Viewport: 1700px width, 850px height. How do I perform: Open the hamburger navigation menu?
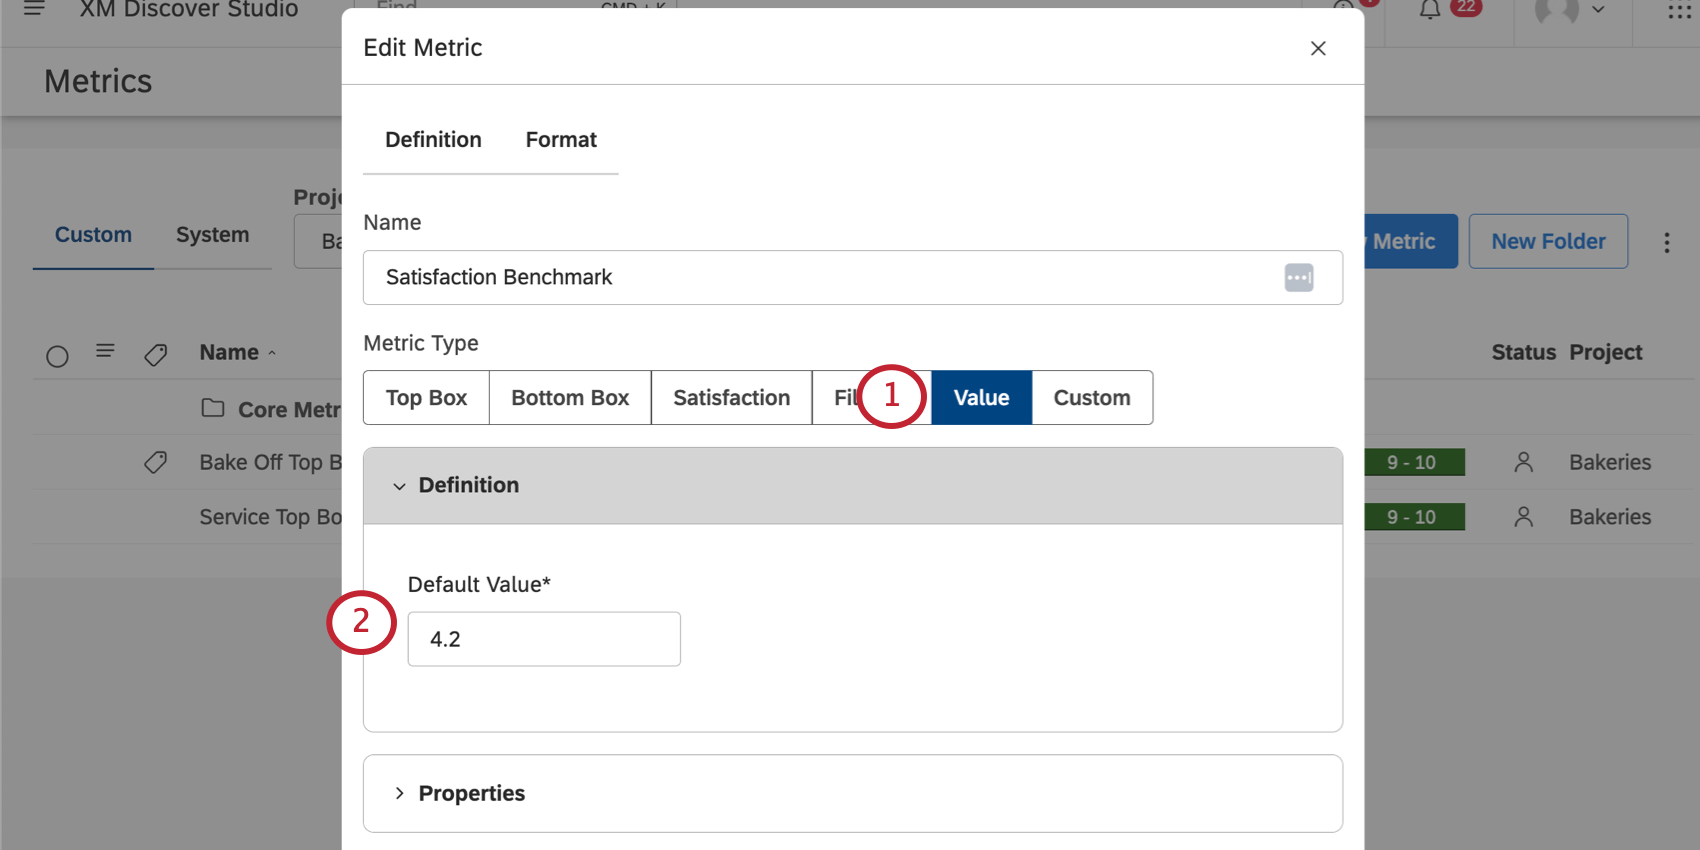pos(34,9)
